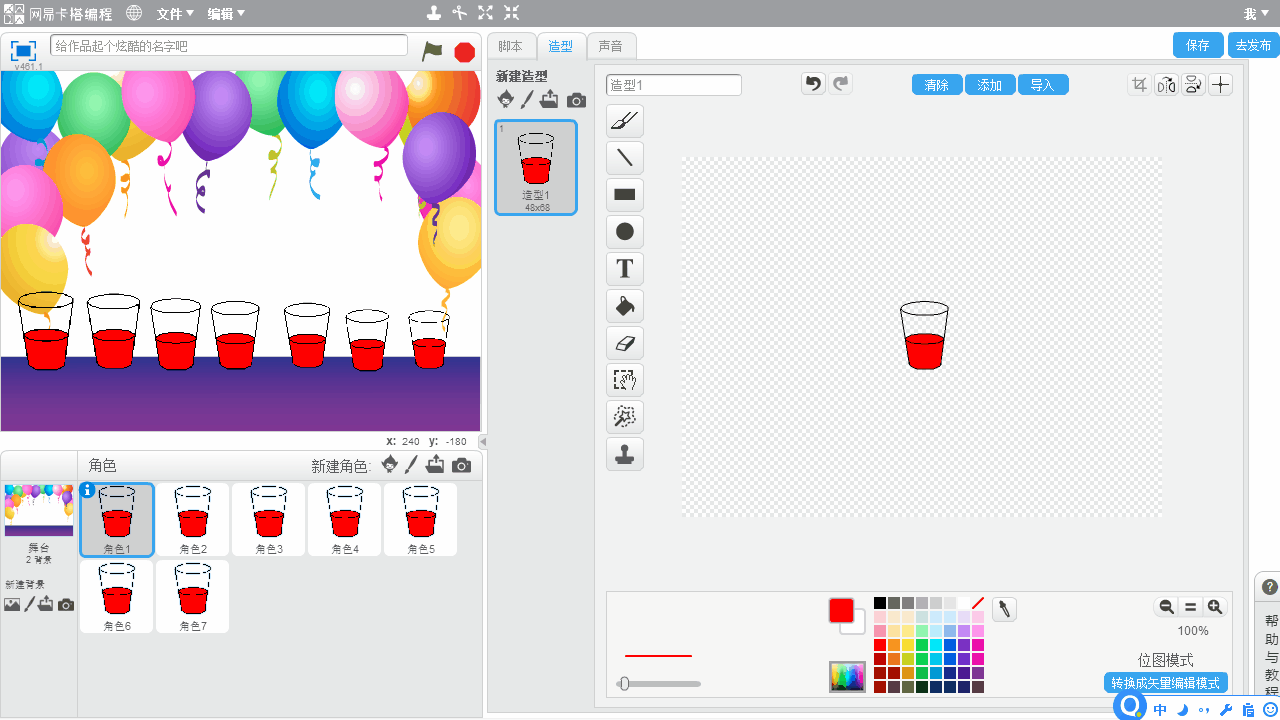Select the Grow sprite tool
Viewport: 1280px width, 720px height.
click(485, 13)
